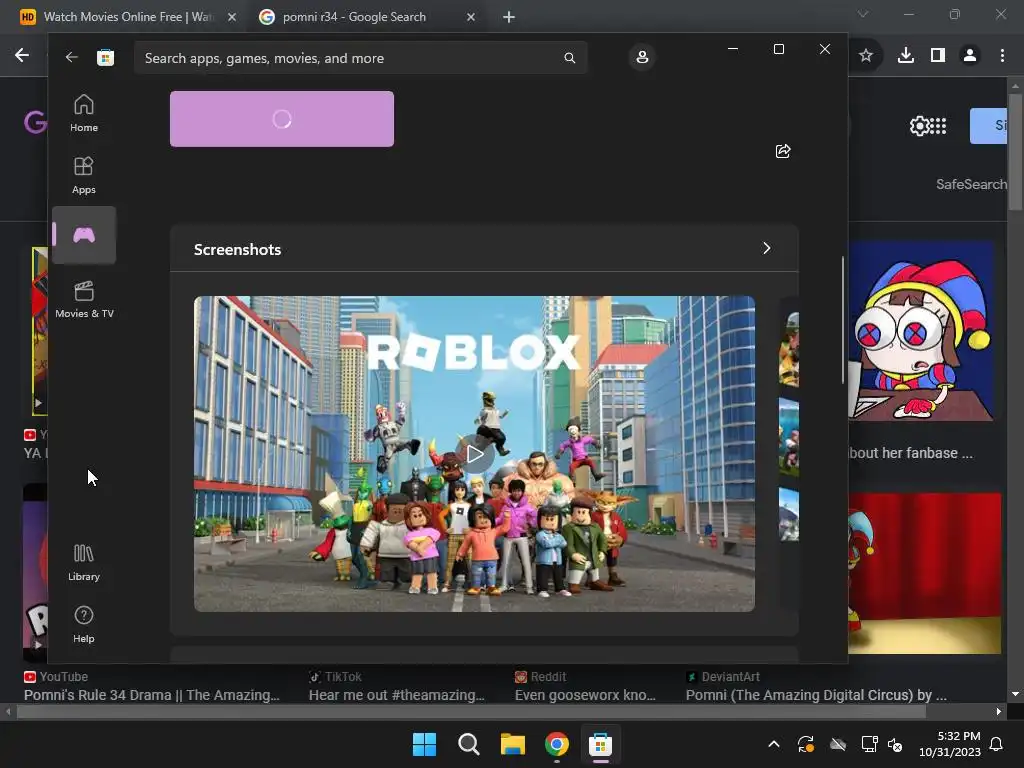Viewport: 1024px width, 768px height.
Task: Open Apps section in Store sidebar
Action: click(84, 176)
